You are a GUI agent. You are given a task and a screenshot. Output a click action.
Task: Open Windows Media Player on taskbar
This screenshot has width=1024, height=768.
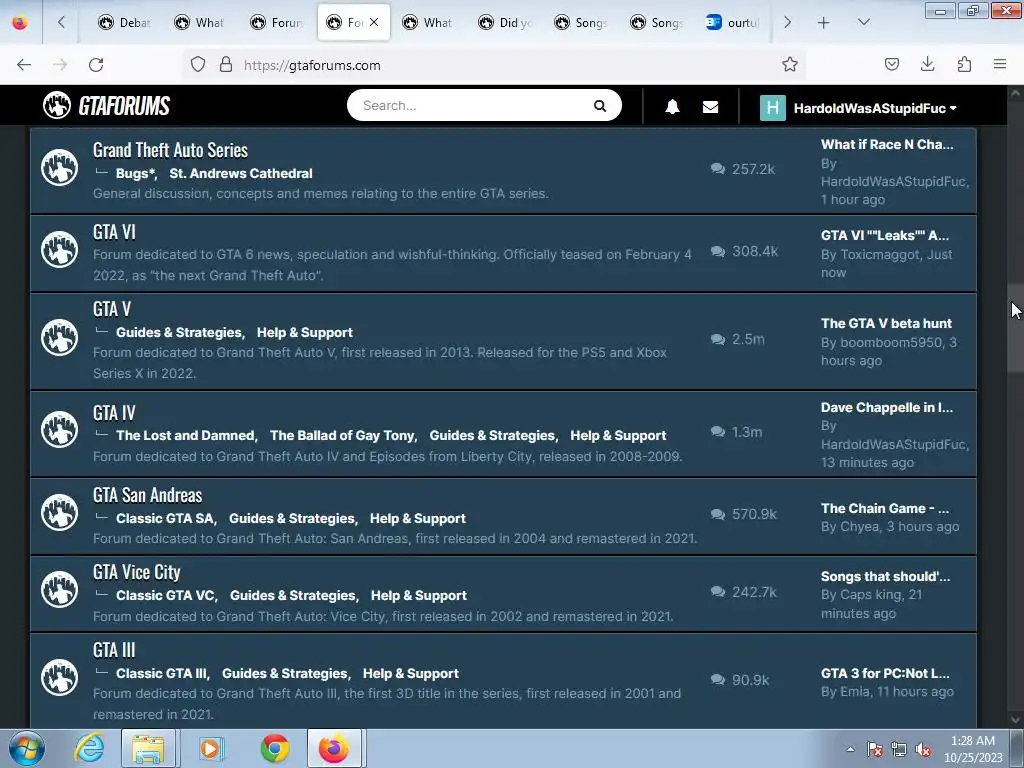211,748
